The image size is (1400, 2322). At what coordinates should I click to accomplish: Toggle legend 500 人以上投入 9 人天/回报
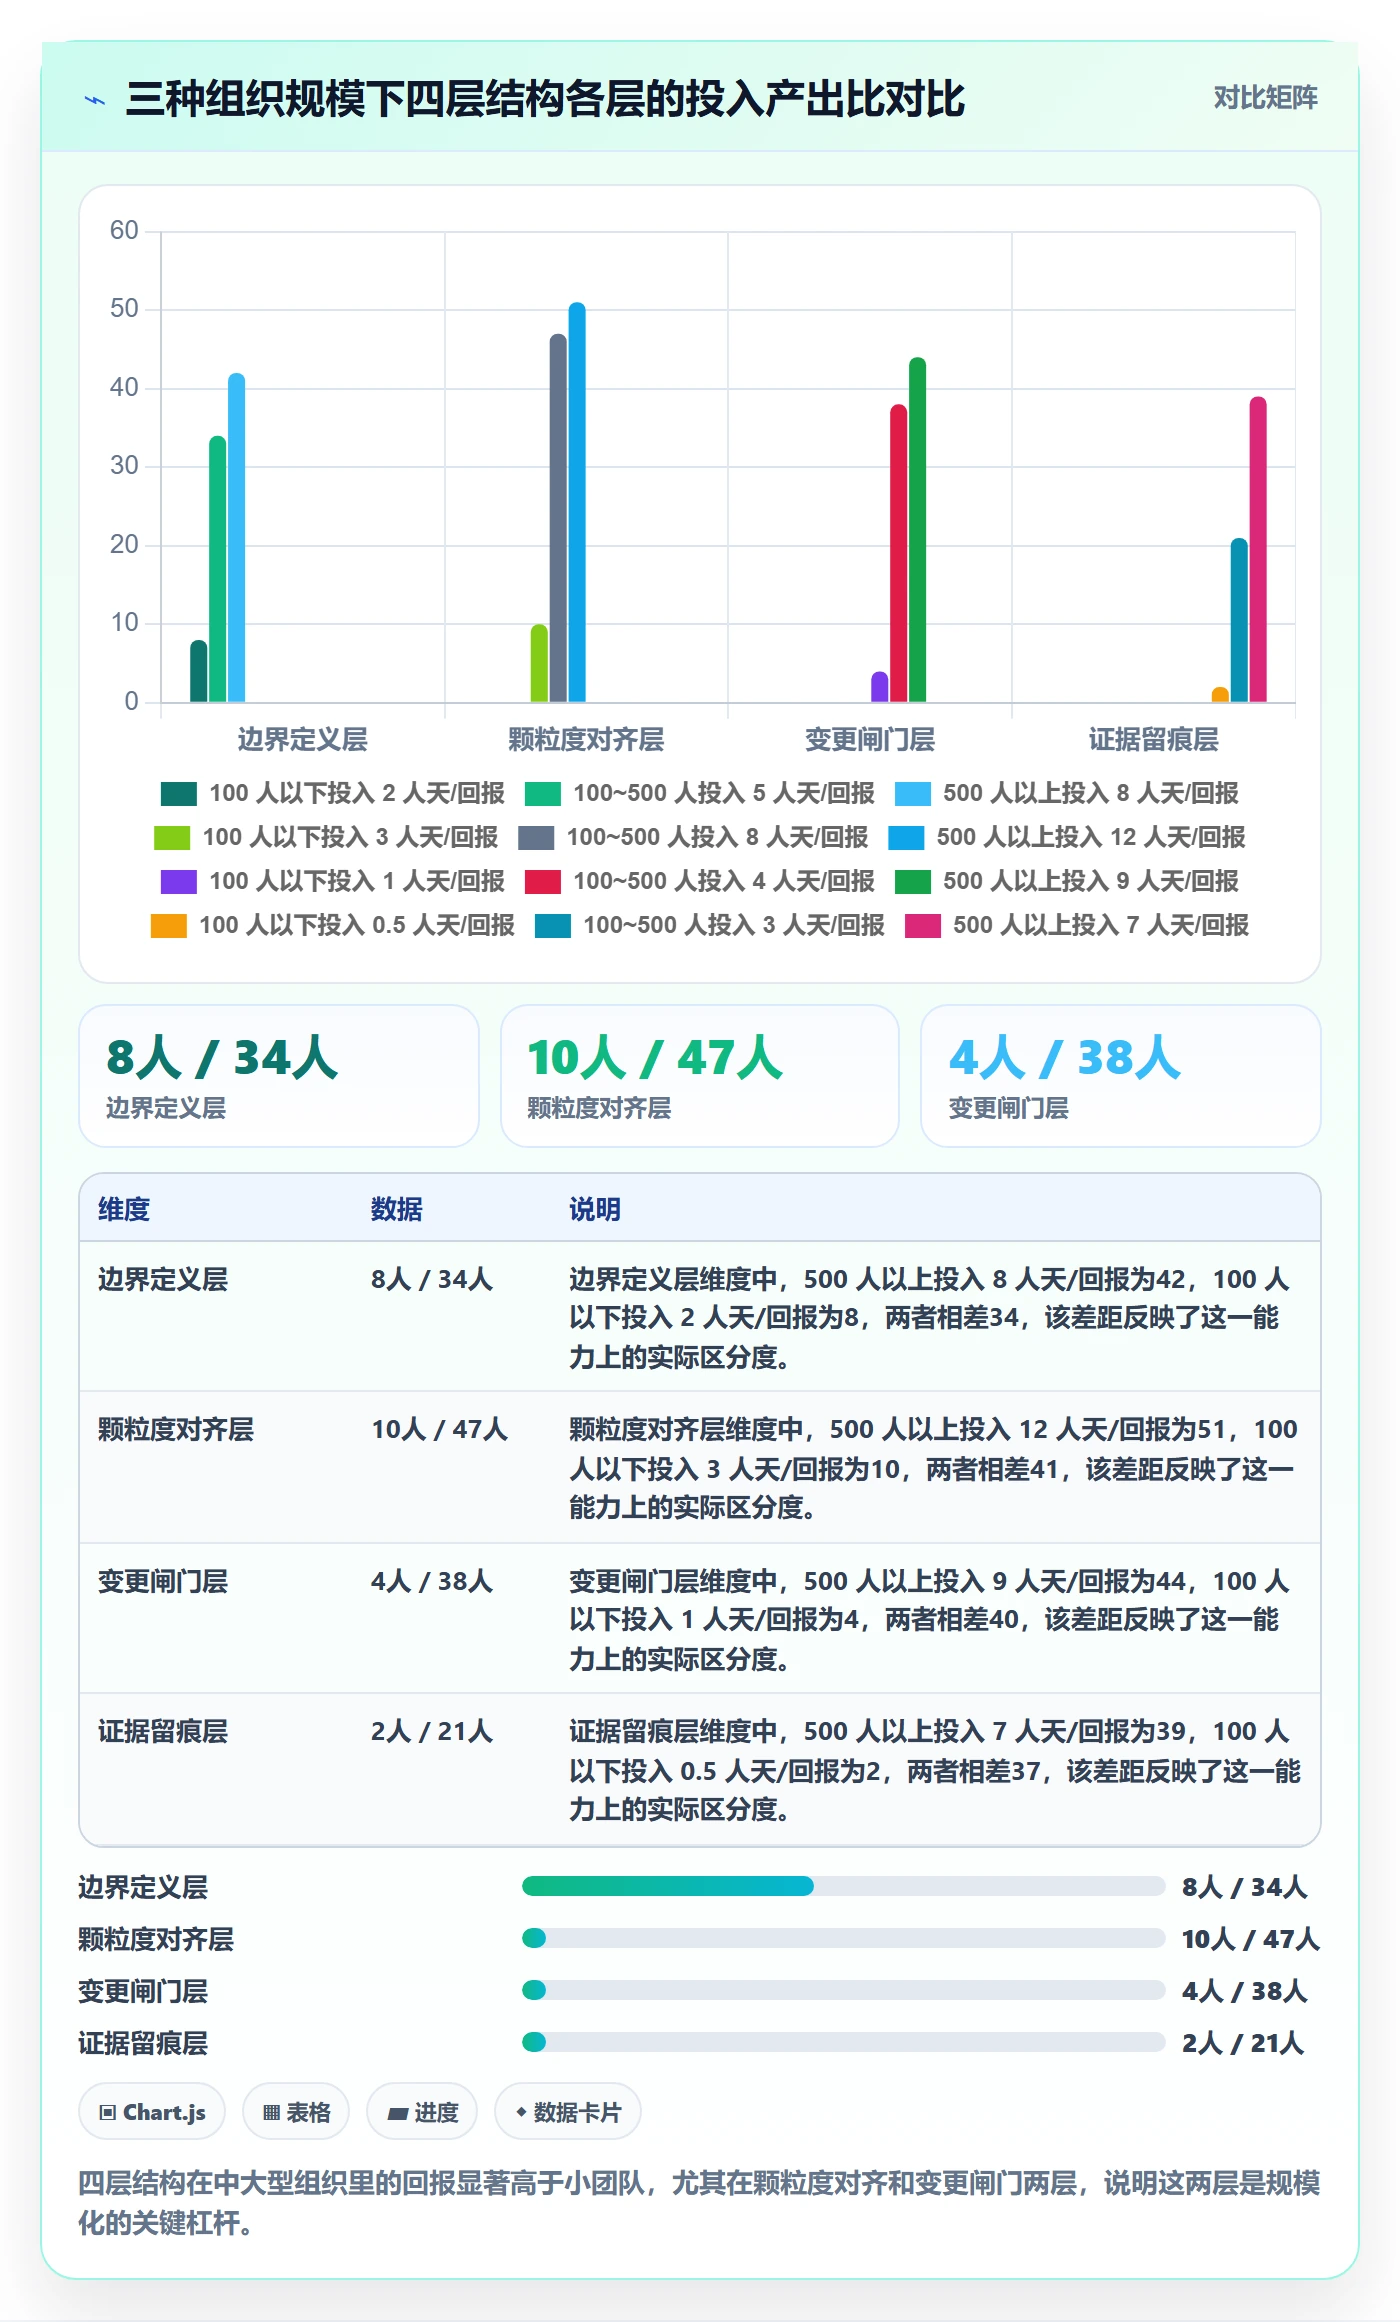click(1066, 881)
